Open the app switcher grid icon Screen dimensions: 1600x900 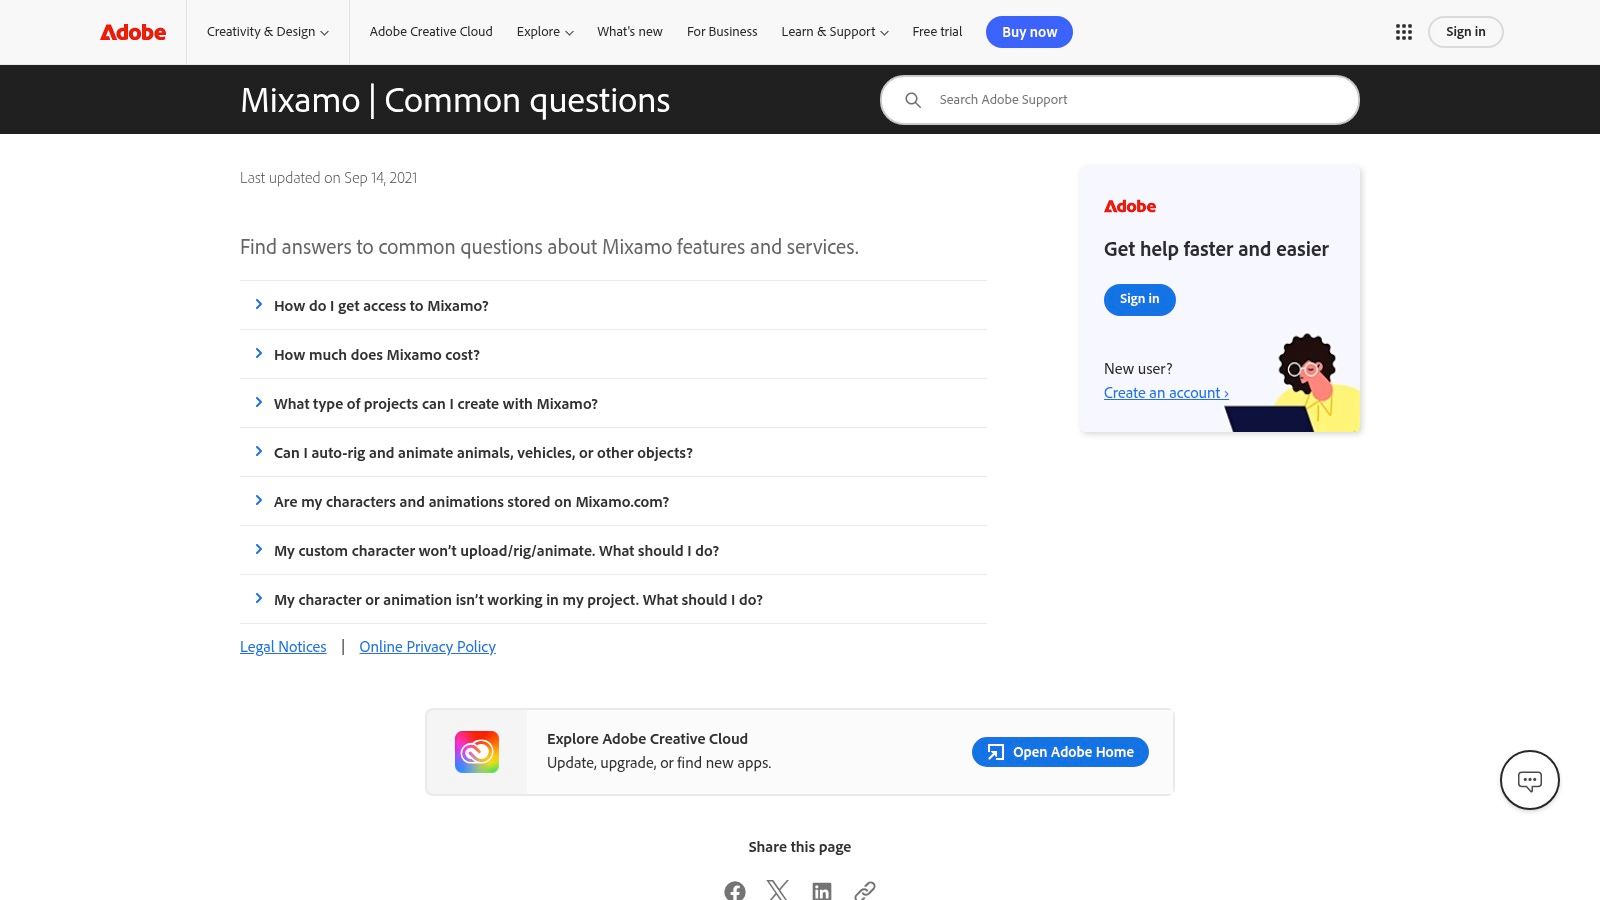point(1404,32)
